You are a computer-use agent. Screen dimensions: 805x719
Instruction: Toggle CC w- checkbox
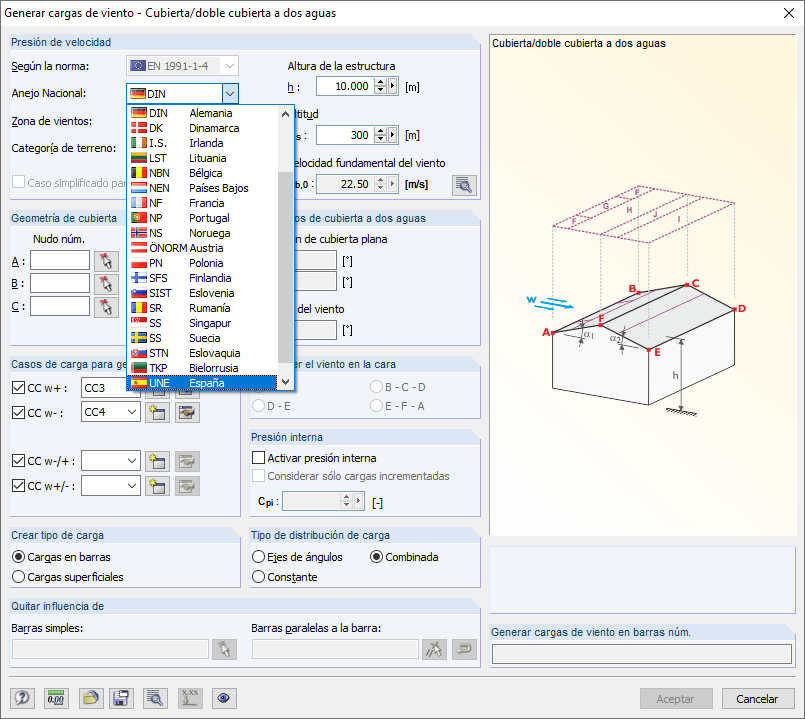(18, 412)
